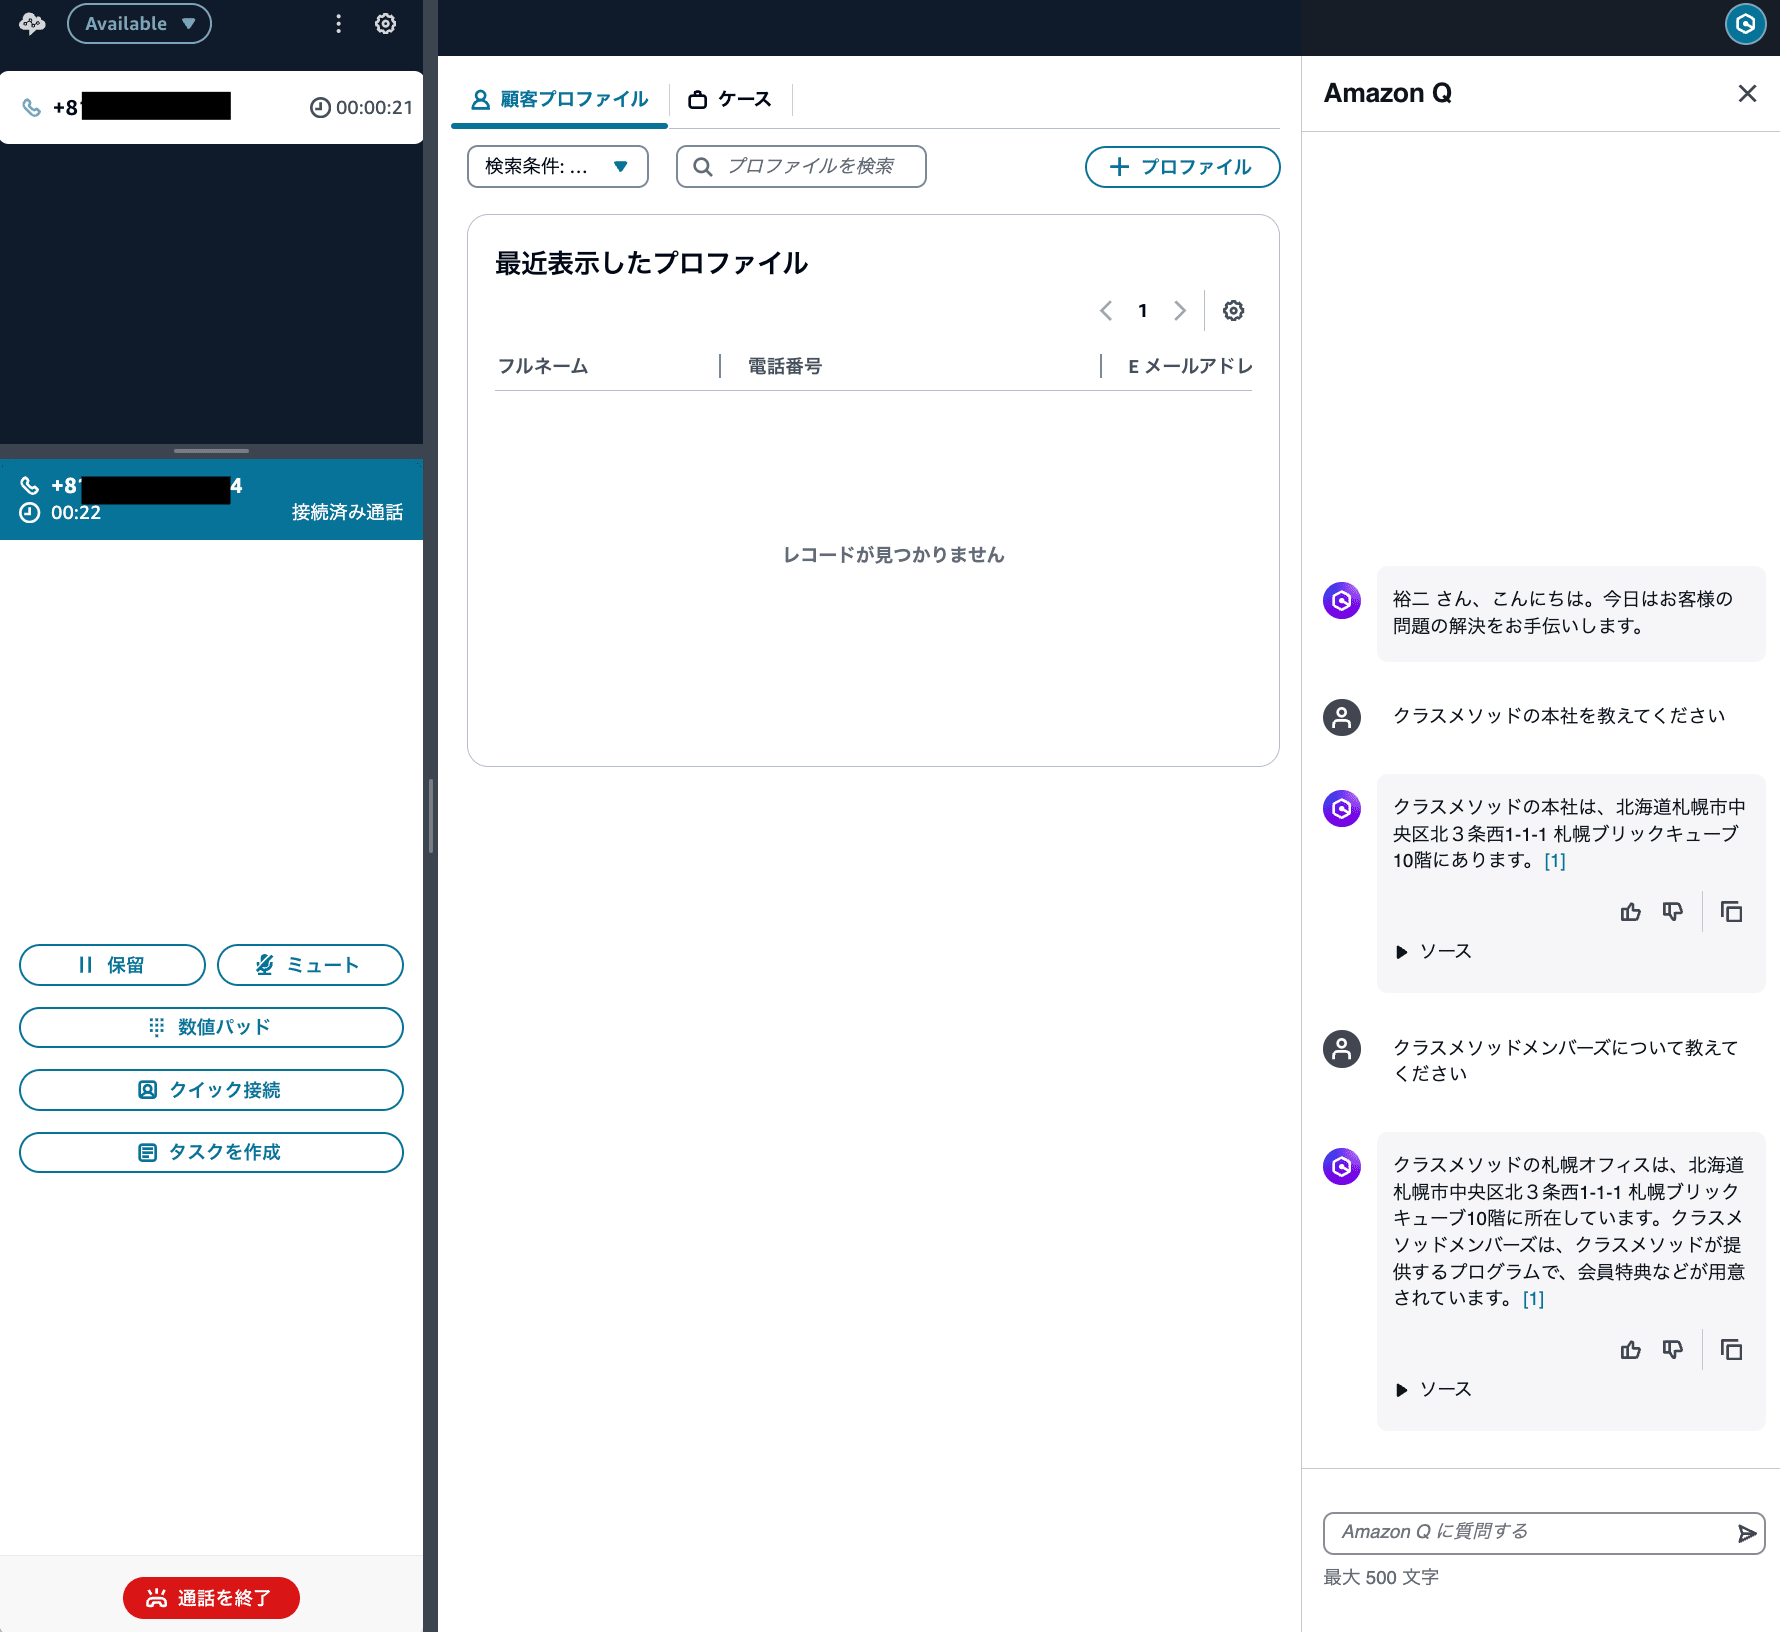Open the three-dot more options menu
This screenshot has height=1632, width=1780.
339,24
